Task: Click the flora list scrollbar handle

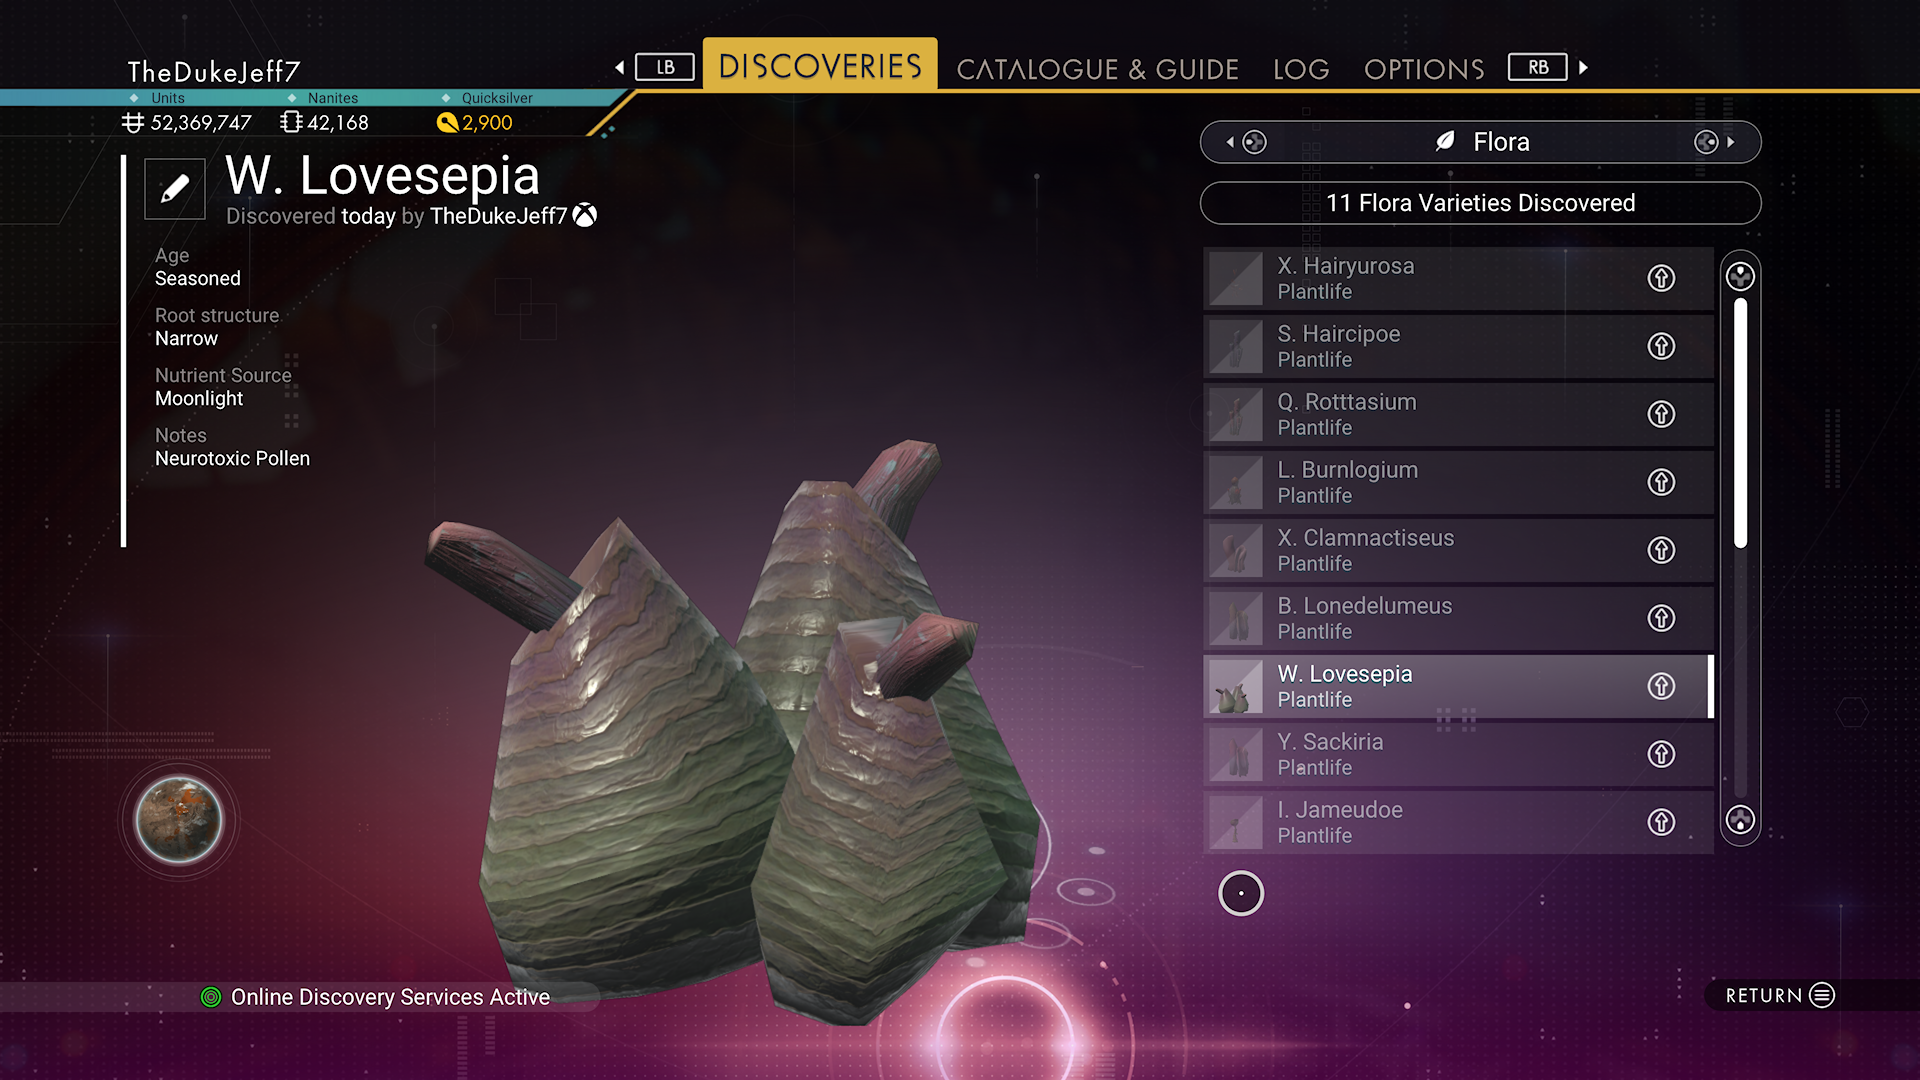Action: [x=1740, y=422]
